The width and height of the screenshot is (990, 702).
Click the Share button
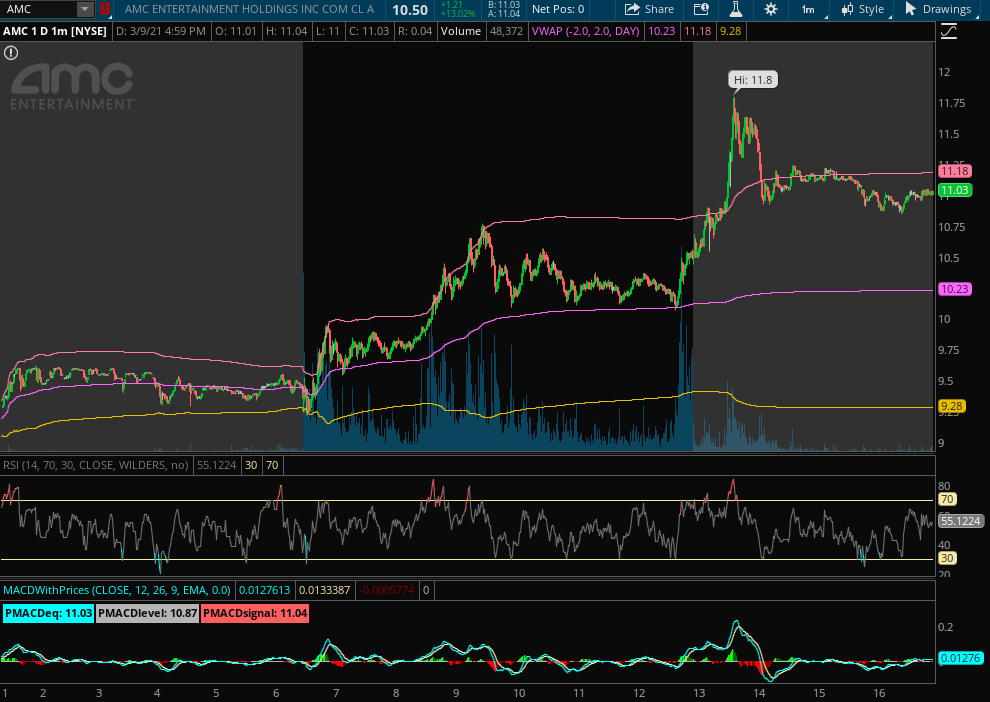[x=649, y=9]
